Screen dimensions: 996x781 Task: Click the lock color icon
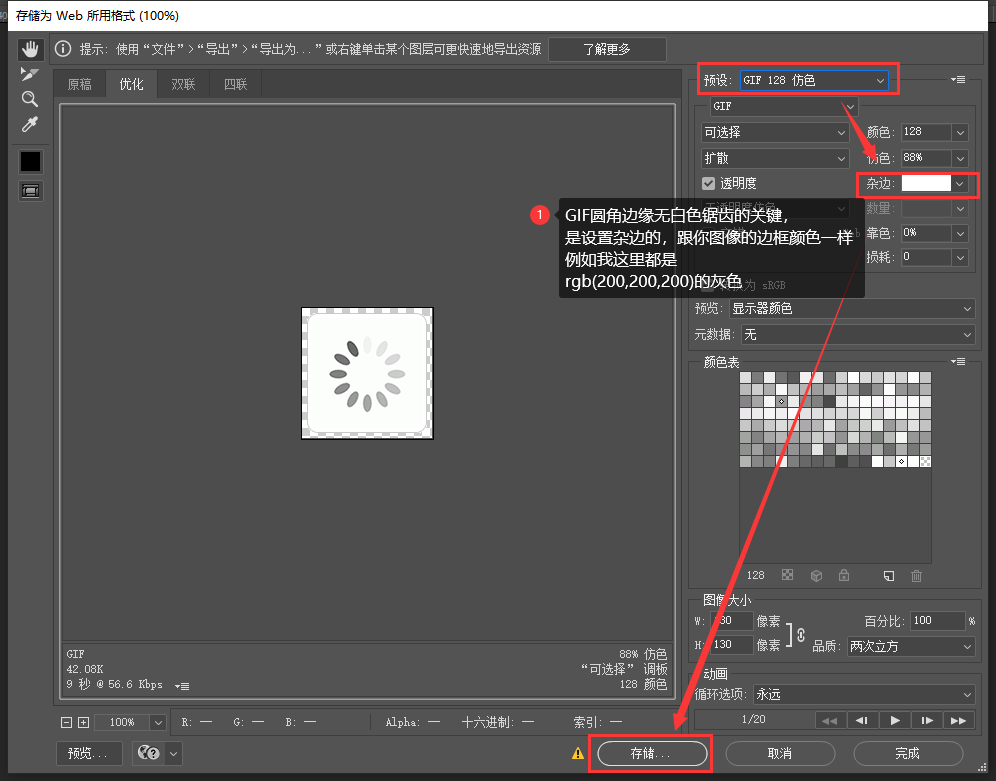(844, 576)
